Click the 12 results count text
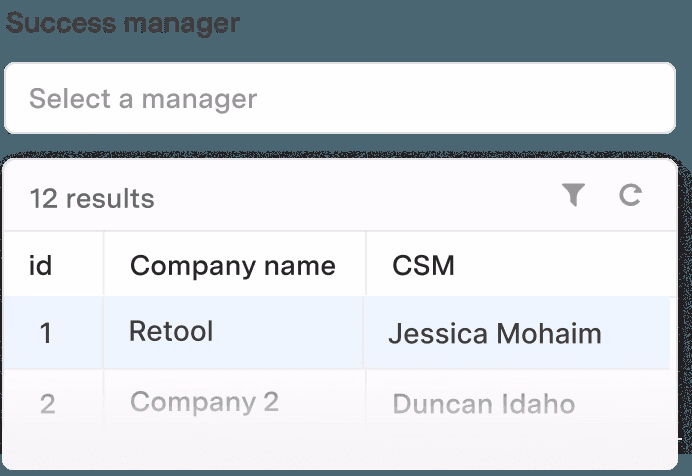This screenshot has height=476, width=692. point(92,198)
